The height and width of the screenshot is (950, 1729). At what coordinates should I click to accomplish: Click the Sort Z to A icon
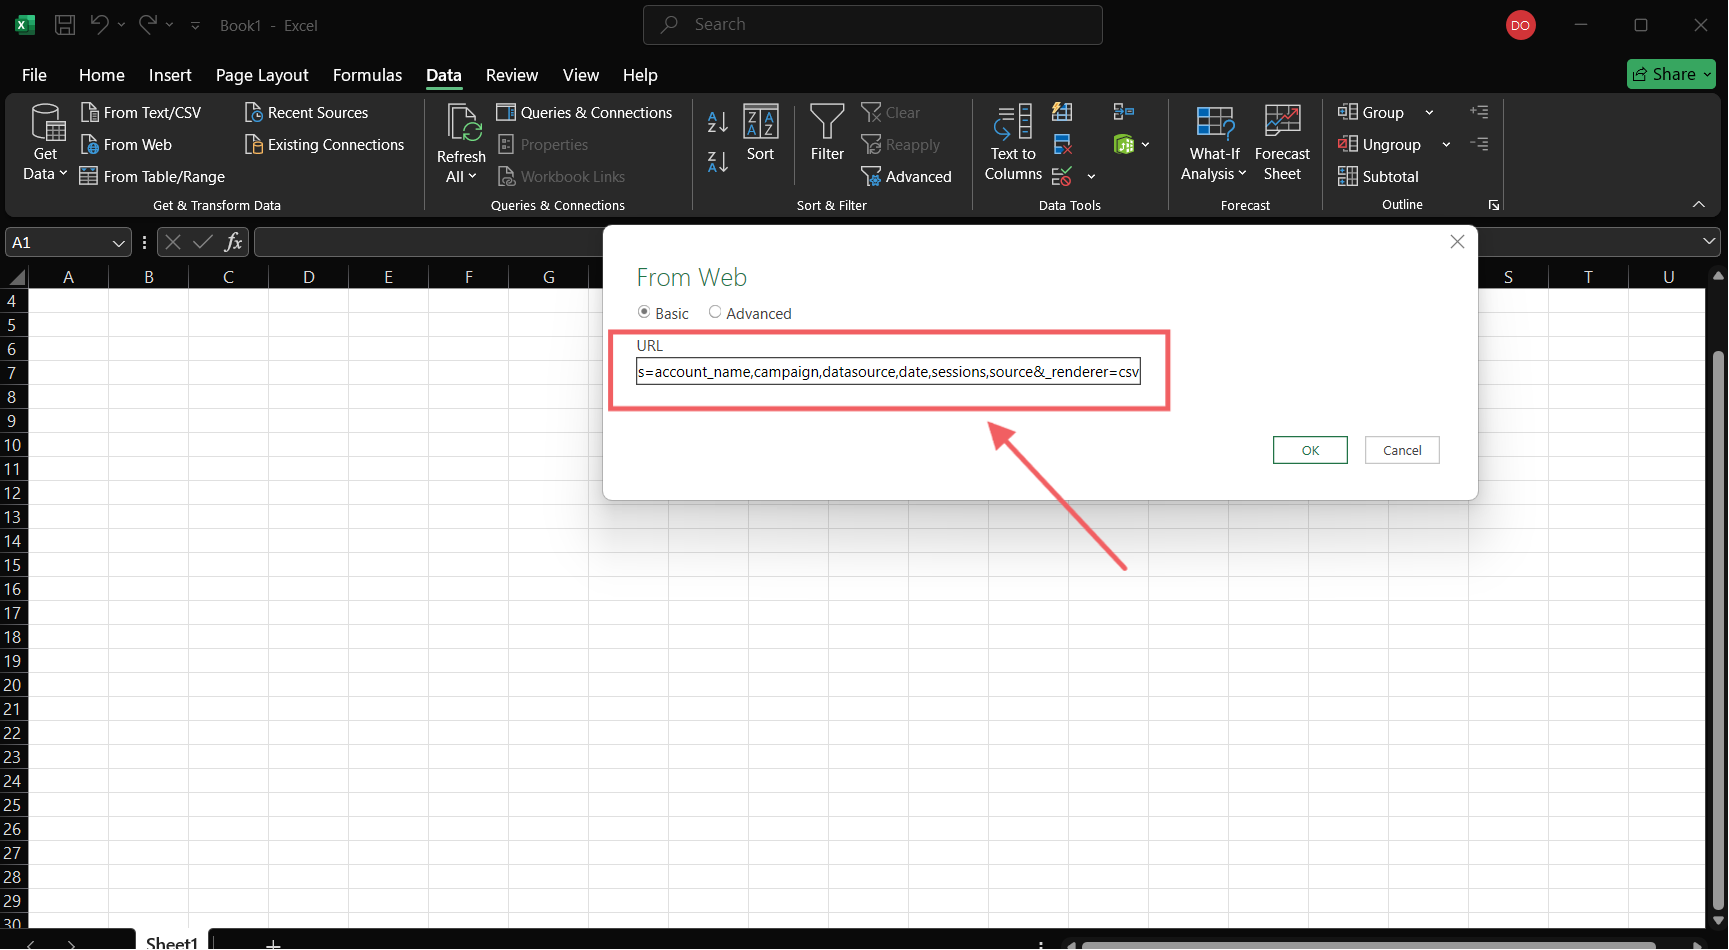pyautogui.click(x=717, y=162)
